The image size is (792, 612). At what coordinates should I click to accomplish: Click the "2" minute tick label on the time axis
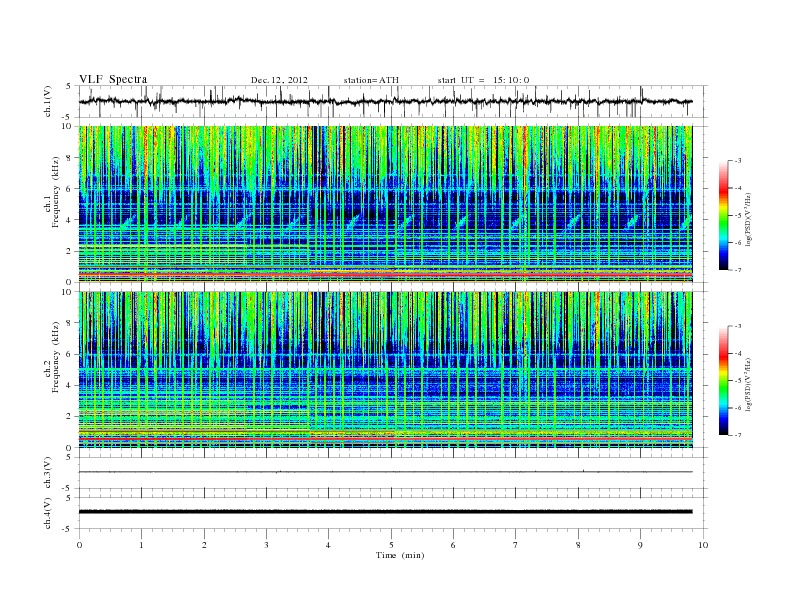pyautogui.click(x=204, y=545)
